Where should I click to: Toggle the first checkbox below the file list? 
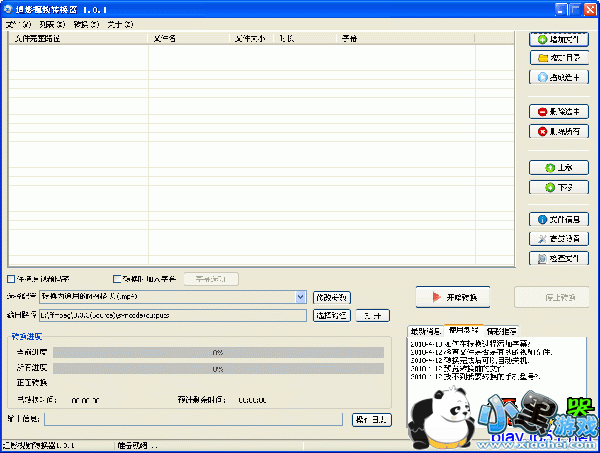[11, 279]
